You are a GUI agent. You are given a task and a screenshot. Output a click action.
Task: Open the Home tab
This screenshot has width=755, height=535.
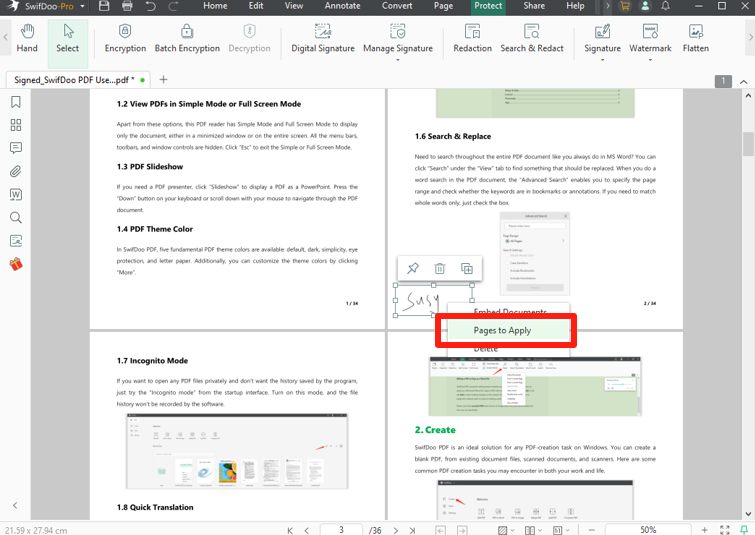[x=215, y=6]
